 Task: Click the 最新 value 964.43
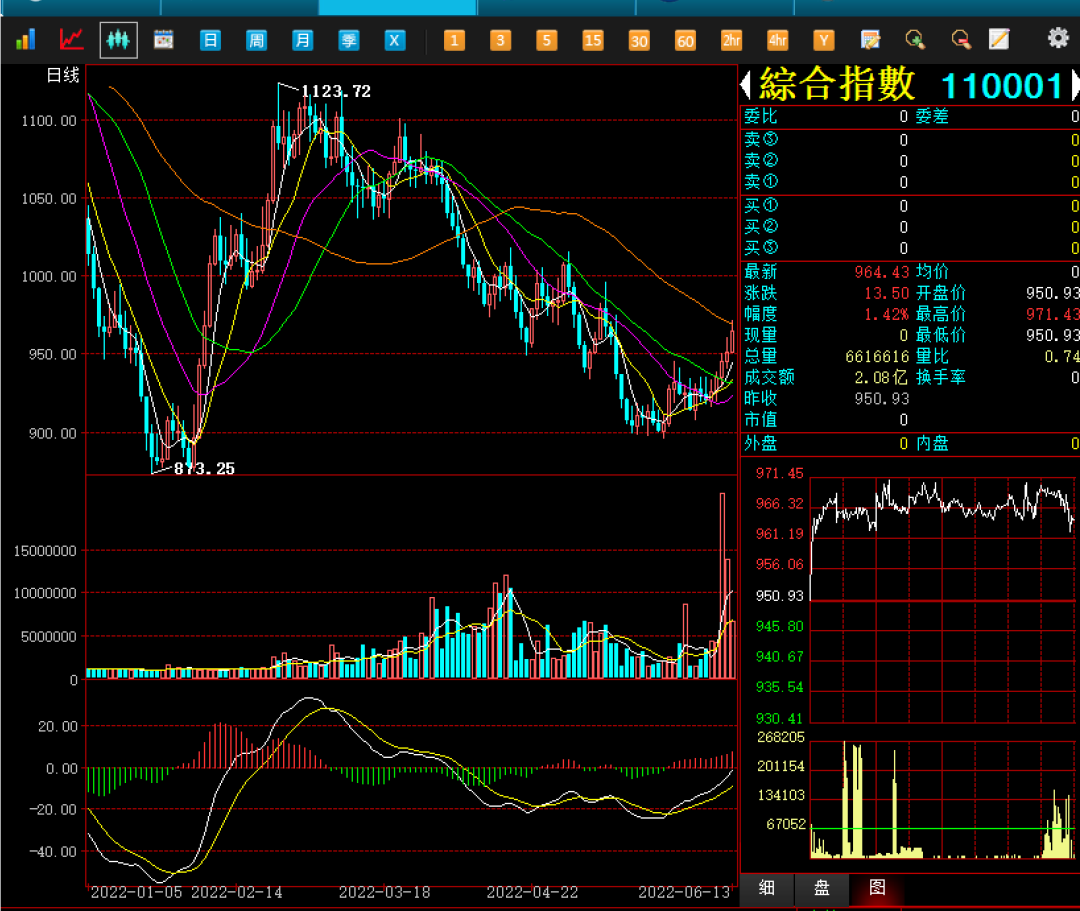882,272
